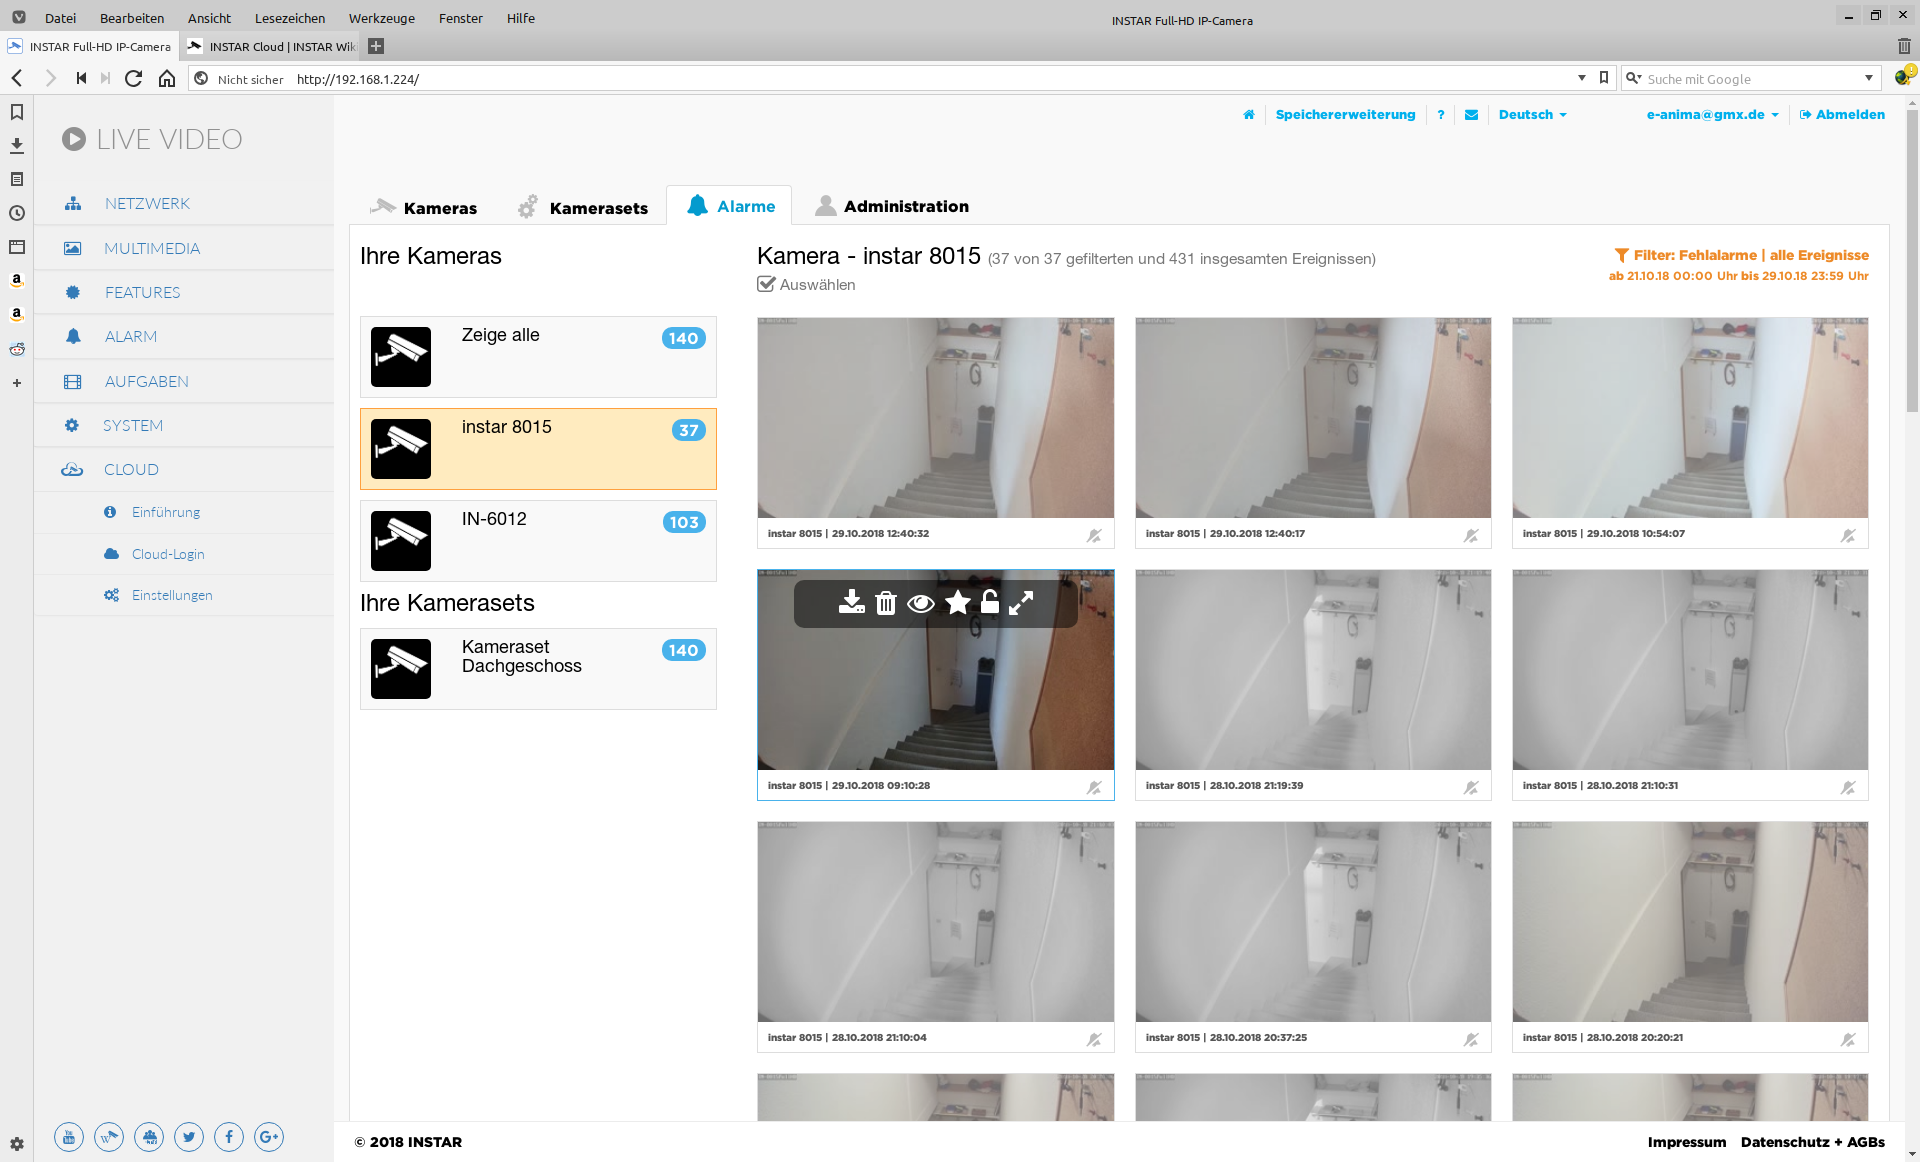Expand the AUFGABEN sidebar menu
The image size is (1920, 1162).
pyautogui.click(x=184, y=381)
